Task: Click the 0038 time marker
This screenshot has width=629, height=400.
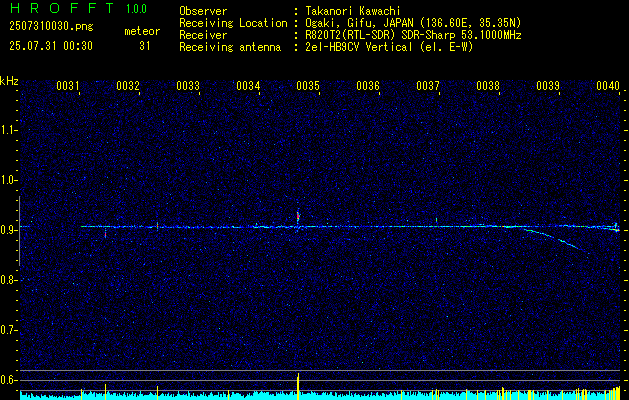Action: tap(488, 85)
